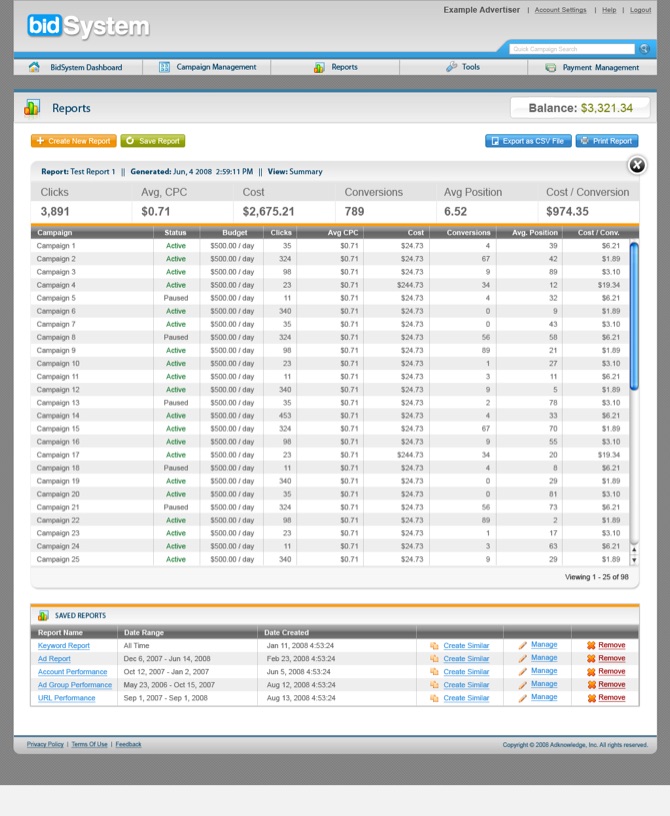Click the Tools wrench icon

click(x=451, y=67)
